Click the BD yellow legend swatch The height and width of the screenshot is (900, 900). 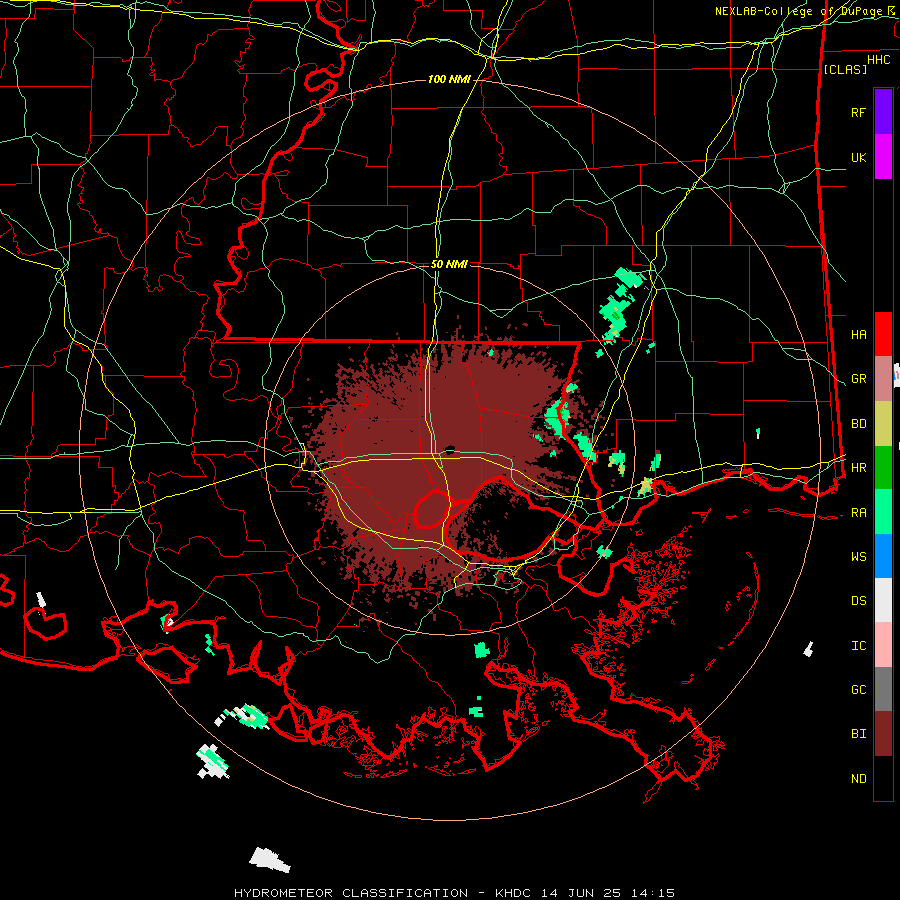click(883, 424)
